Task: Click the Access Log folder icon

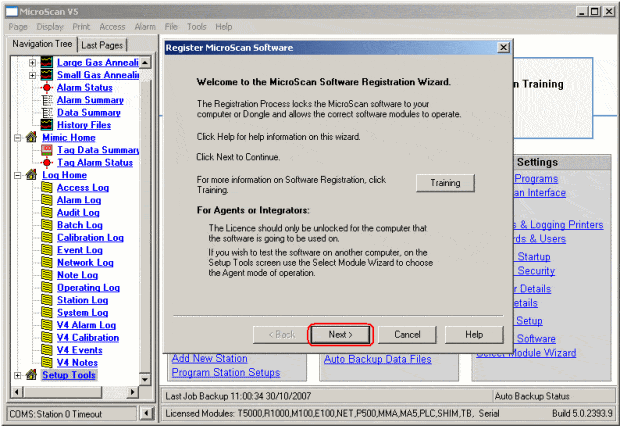Action: [46, 188]
